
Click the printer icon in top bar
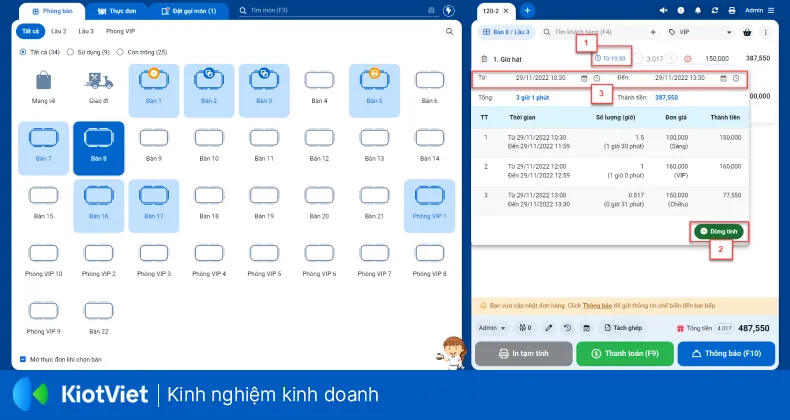731,10
